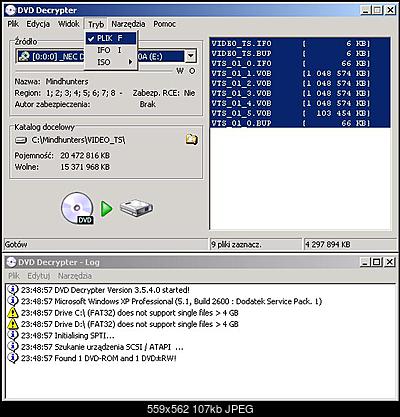This screenshot has height=417, width=400.
Task: Select log line 'Initialising SPTI...'
Action: [x=68, y=335]
